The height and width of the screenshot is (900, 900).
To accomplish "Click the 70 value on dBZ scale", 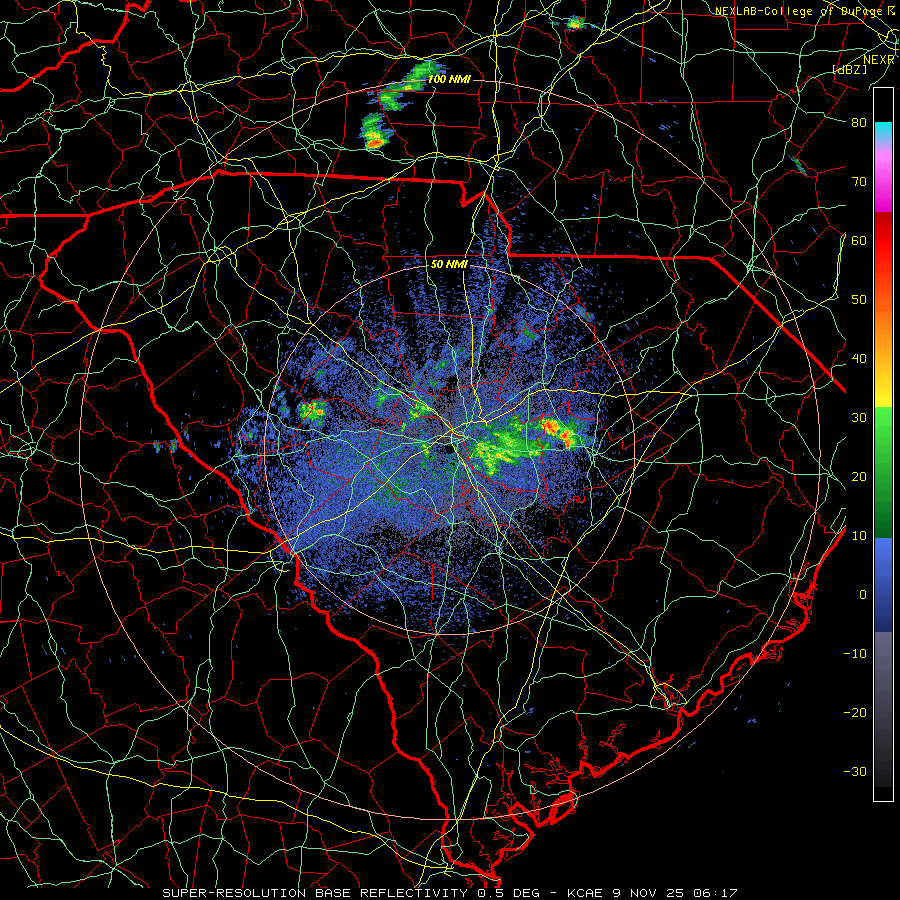I will coord(859,181).
